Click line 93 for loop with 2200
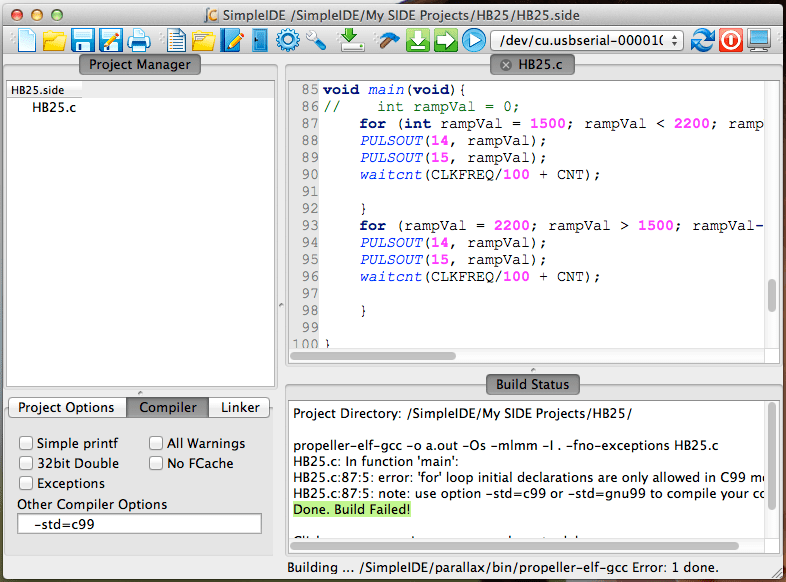The width and height of the screenshot is (786, 582). 561,226
